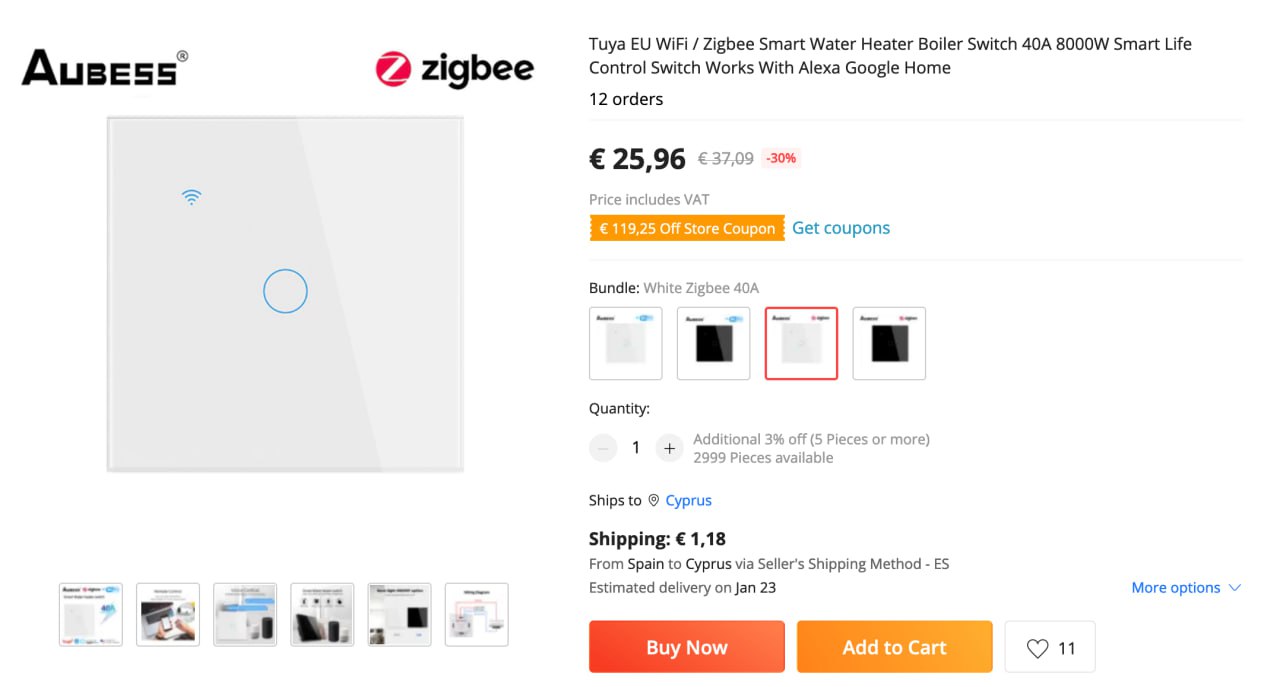Screen dimensions: 1280x687
Task: Click the Get coupons link
Action: tap(840, 228)
